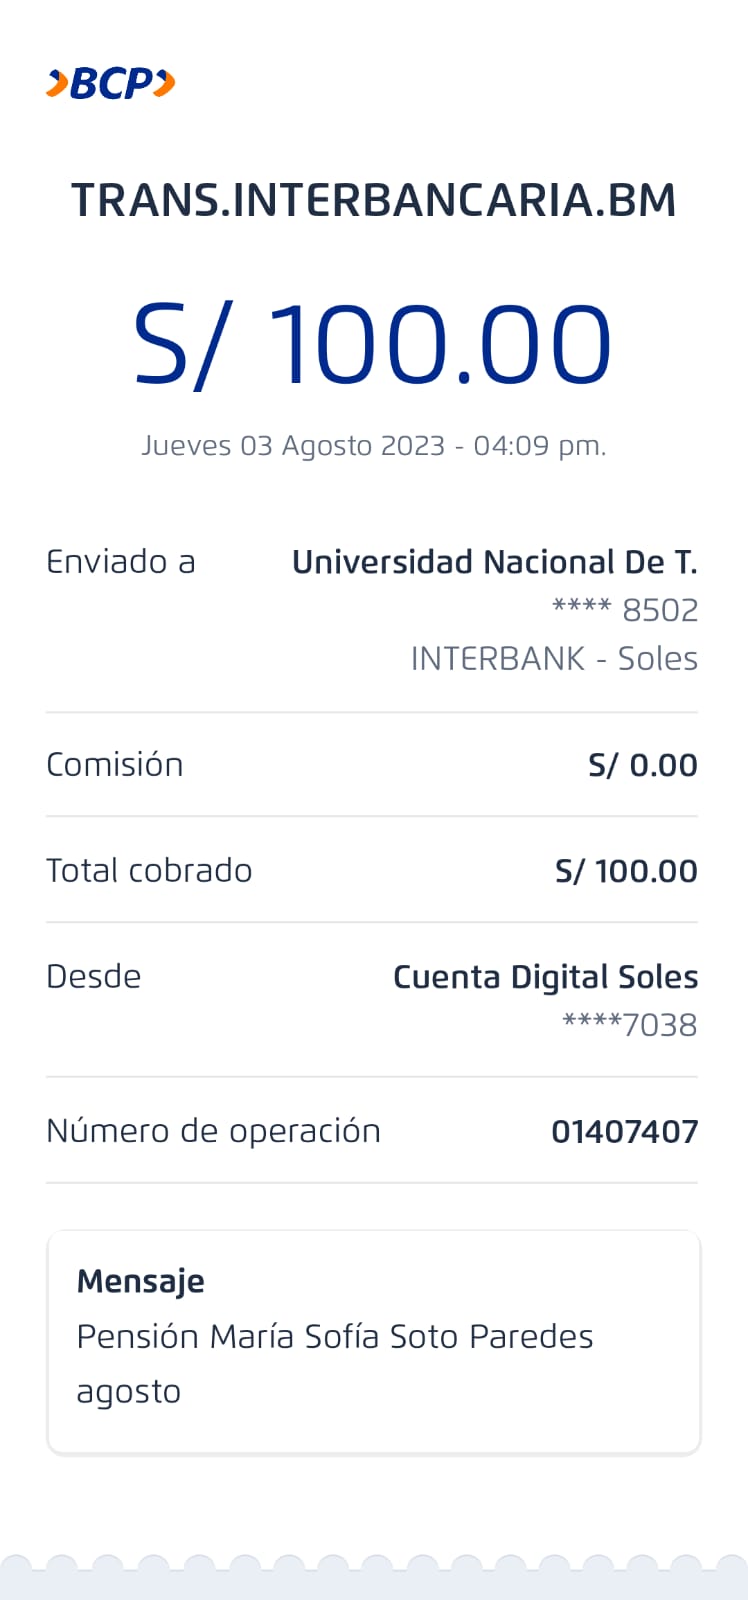Click the word agosto in the message
The width and height of the screenshot is (748, 1600).
pos(129,1392)
